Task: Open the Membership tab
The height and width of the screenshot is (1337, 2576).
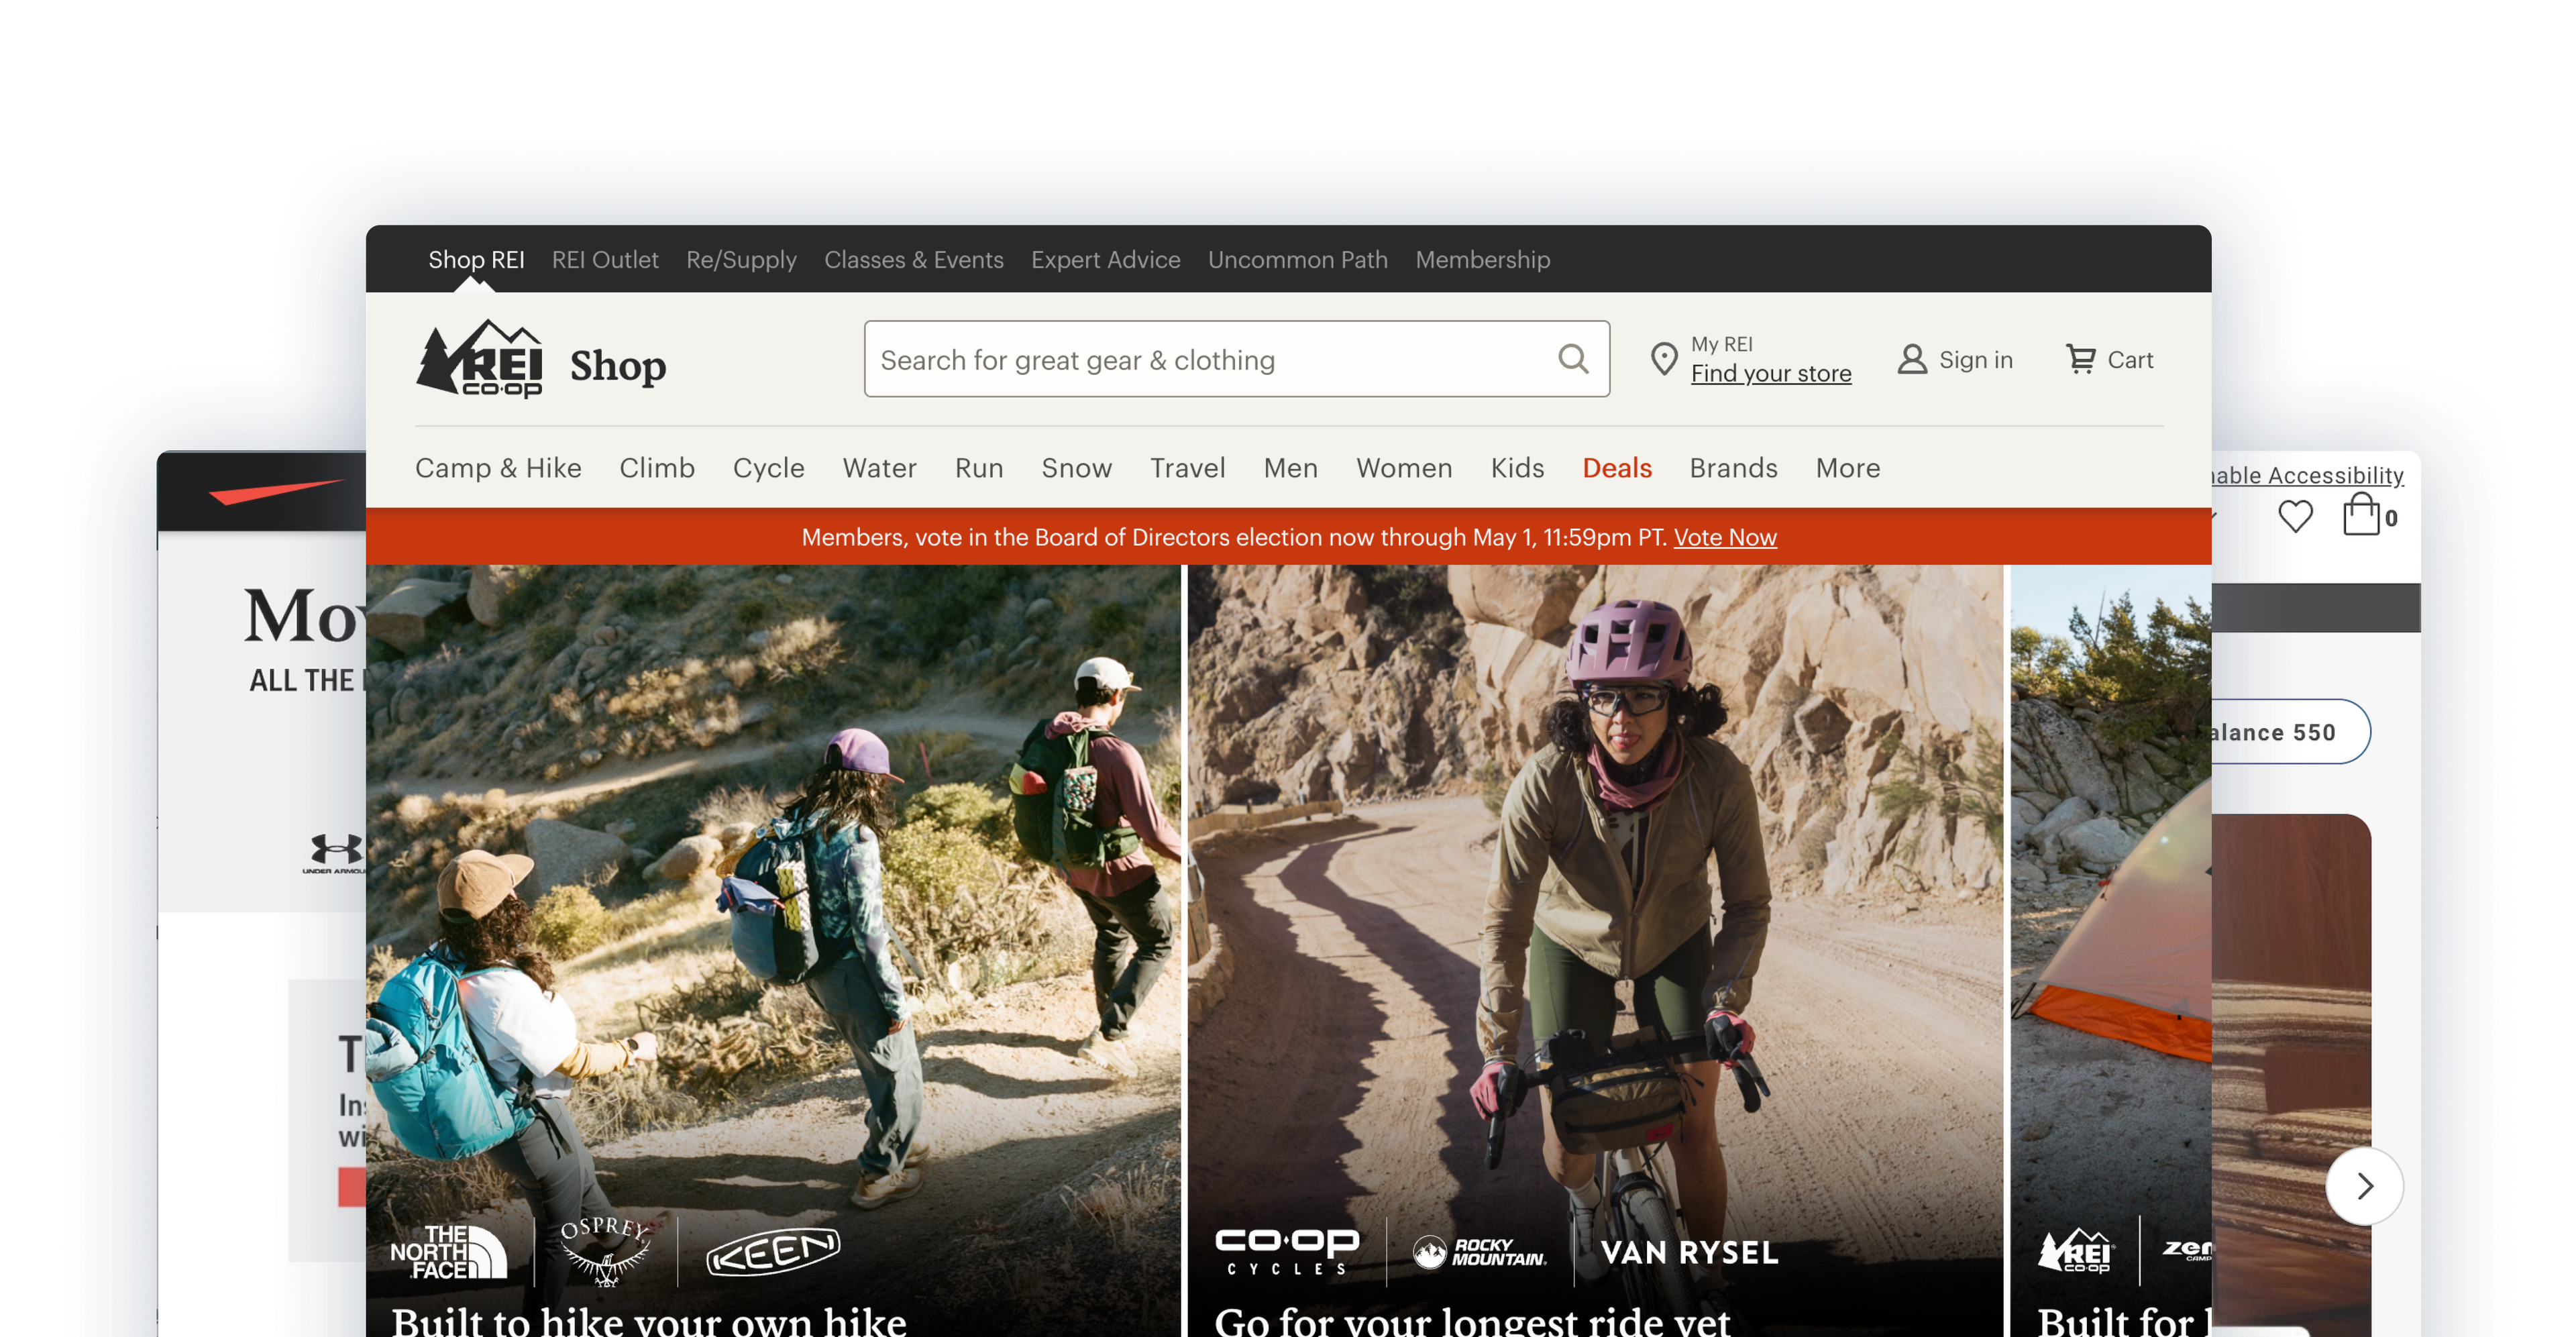Action: [x=1482, y=260]
